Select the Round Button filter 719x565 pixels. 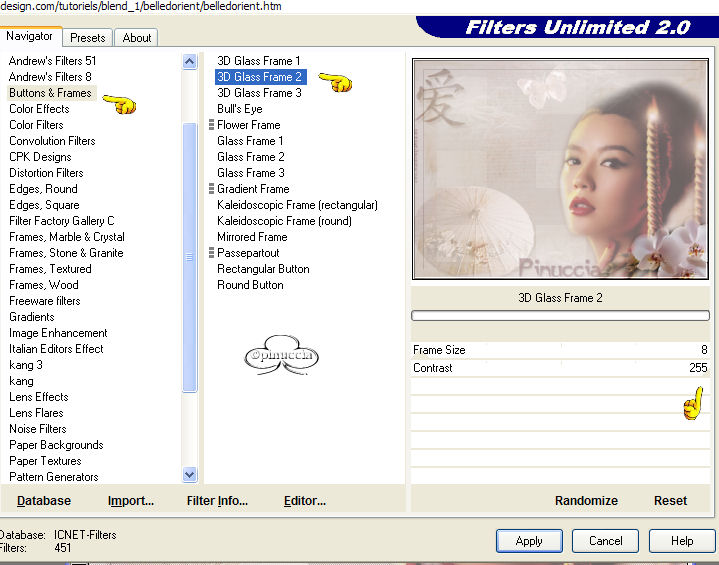[250, 285]
